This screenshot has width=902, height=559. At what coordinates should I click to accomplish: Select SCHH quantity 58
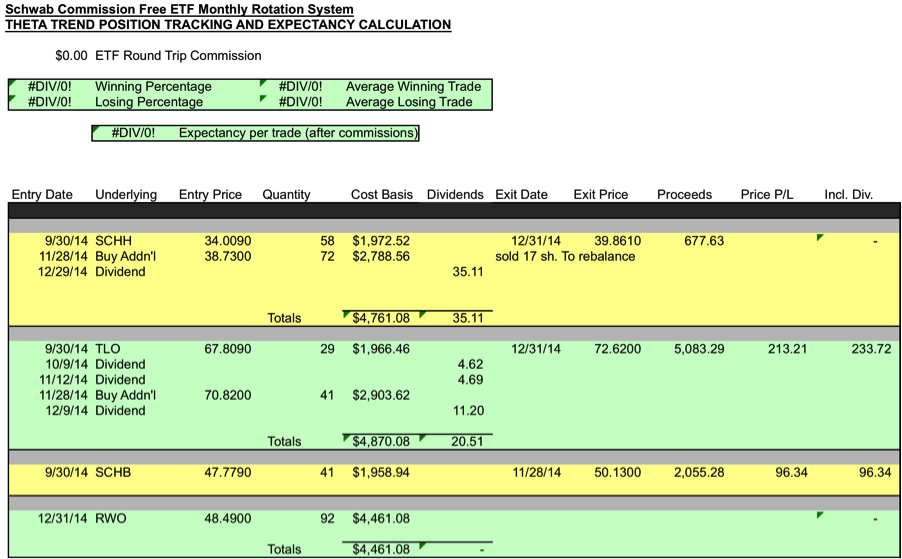click(x=327, y=241)
